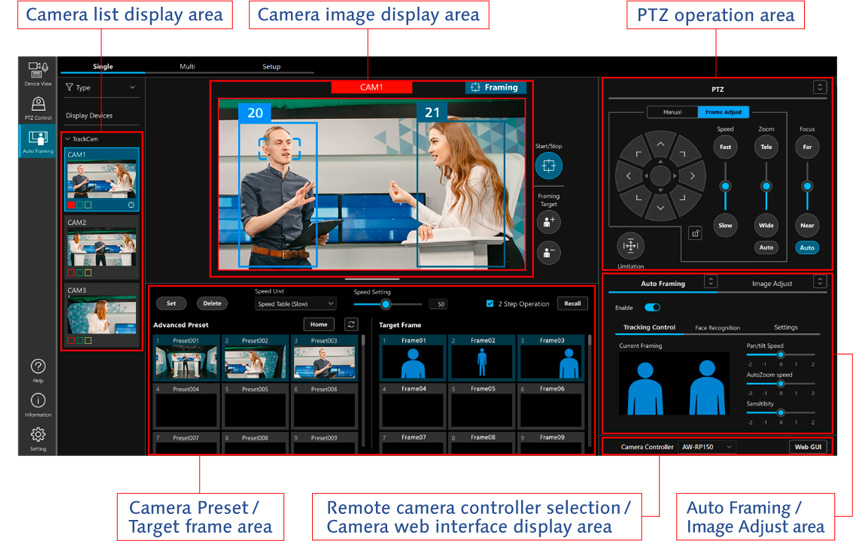Open Information from the sidebar

pyautogui.click(x=38, y=405)
